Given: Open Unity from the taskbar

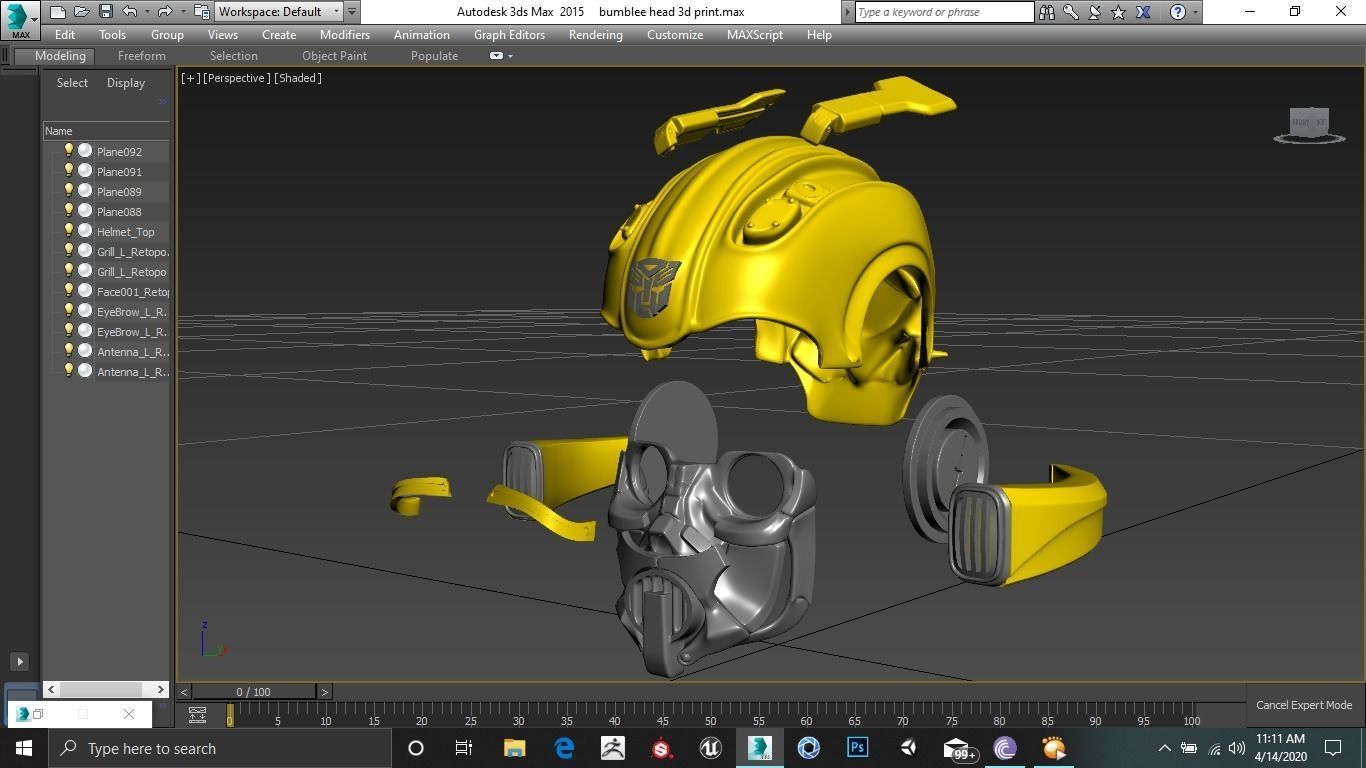Looking at the screenshot, I should pyautogui.click(x=907, y=748).
